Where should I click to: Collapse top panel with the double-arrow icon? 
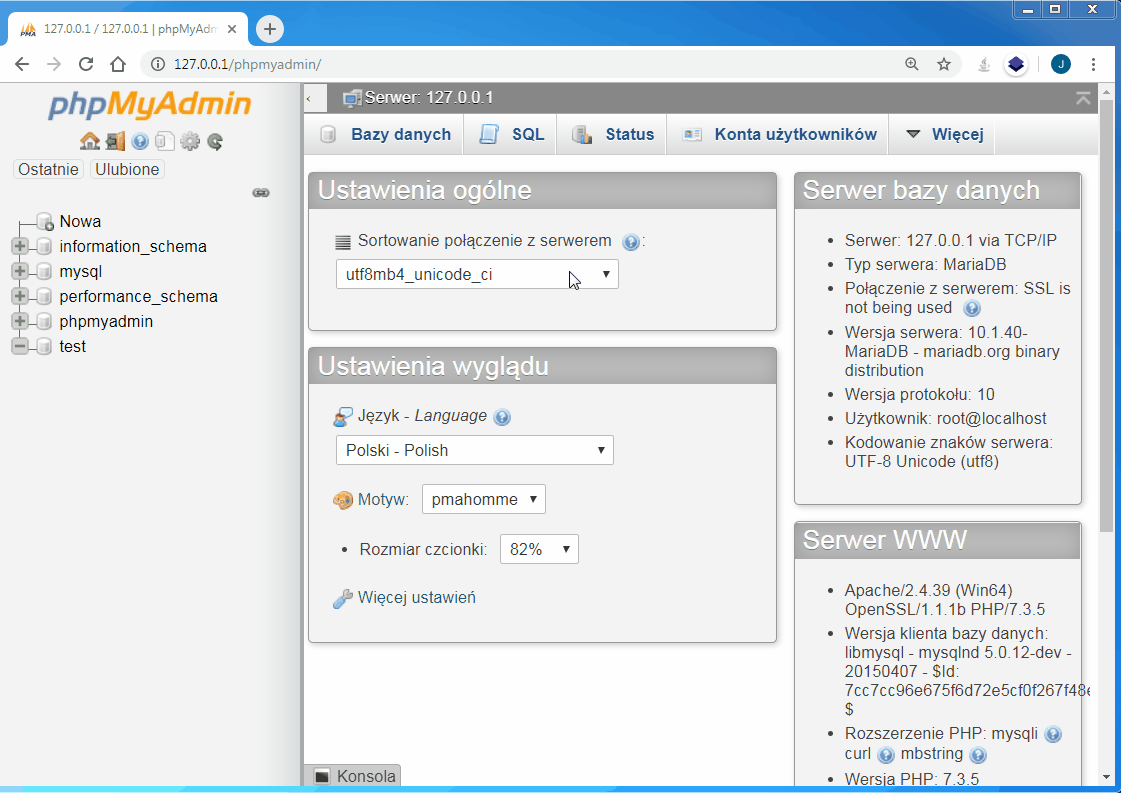pyautogui.click(x=1083, y=98)
